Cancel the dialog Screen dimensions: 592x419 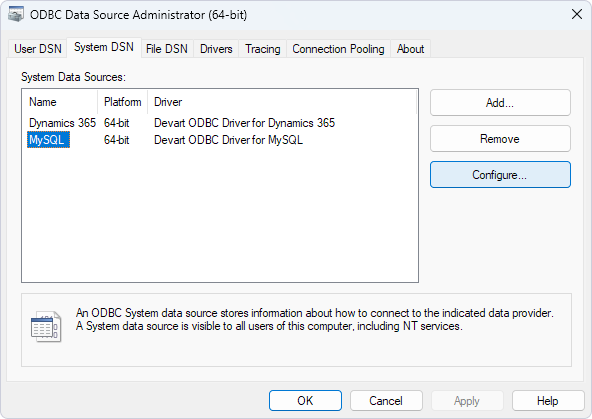click(x=386, y=401)
